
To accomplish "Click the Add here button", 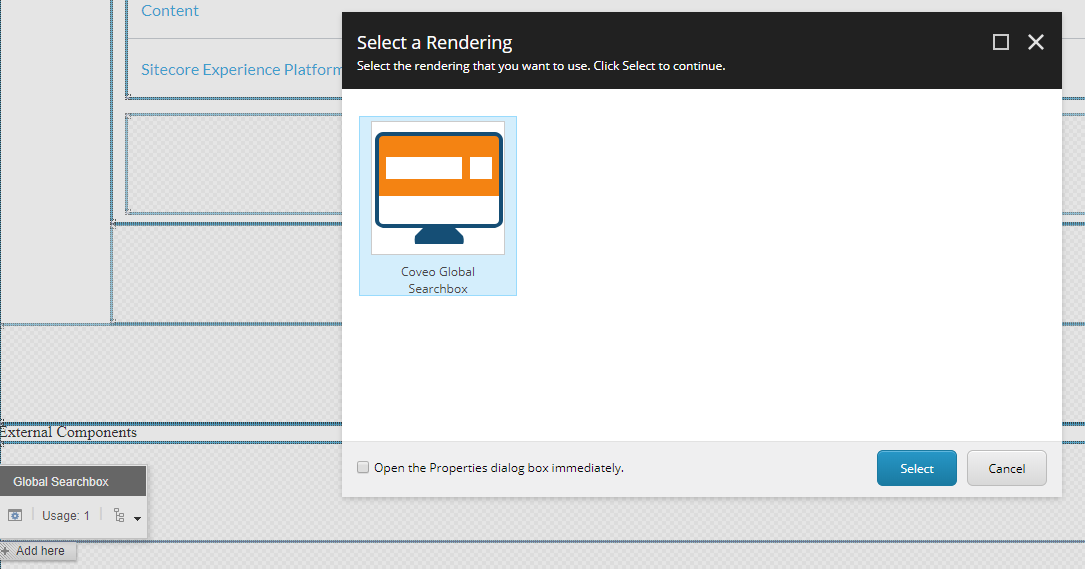I will [37, 551].
